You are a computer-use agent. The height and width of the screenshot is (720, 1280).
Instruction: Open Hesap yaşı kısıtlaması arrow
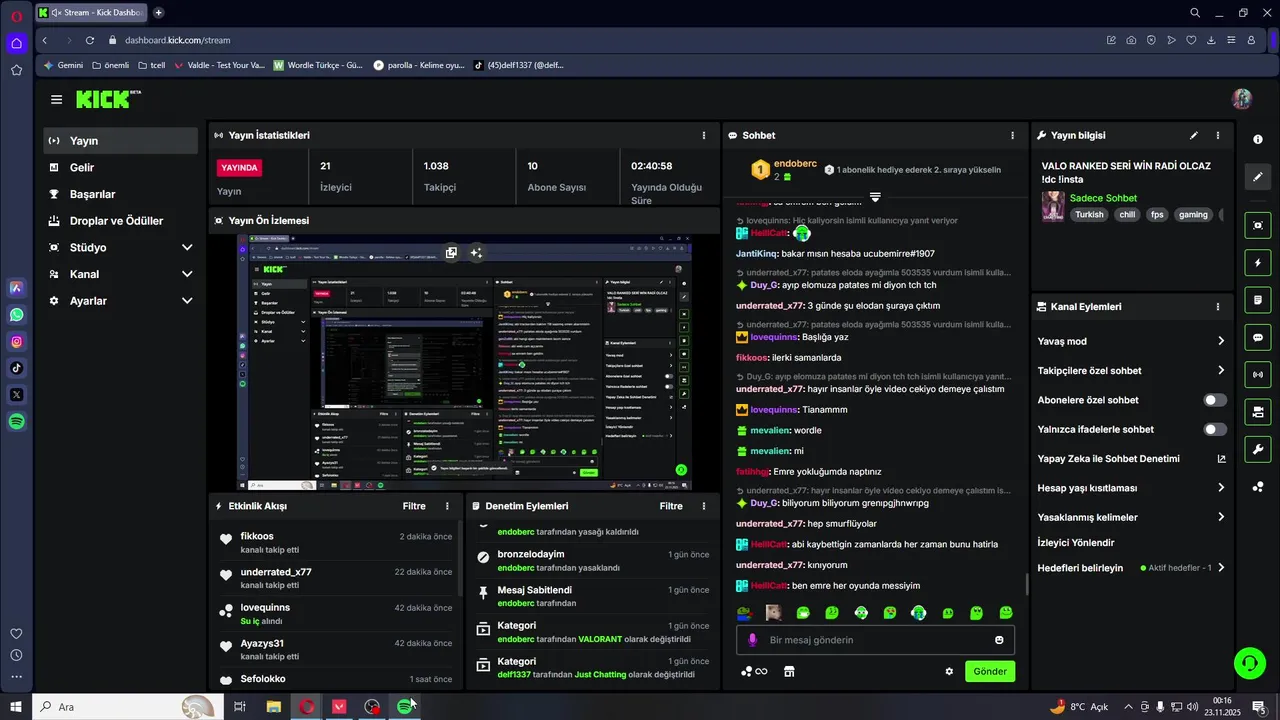(x=1221, y=488)
